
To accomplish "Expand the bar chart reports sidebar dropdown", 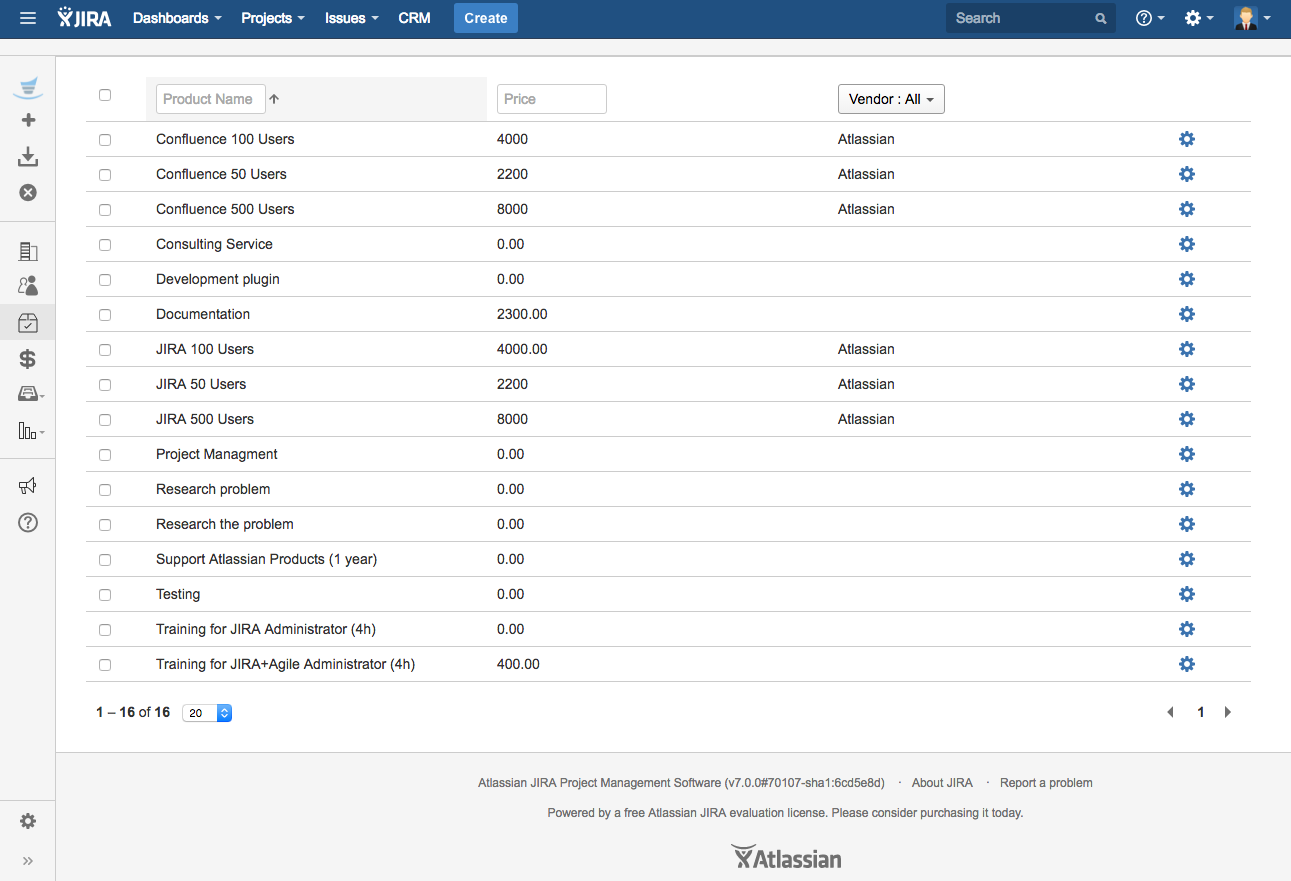I will (31, 431).
